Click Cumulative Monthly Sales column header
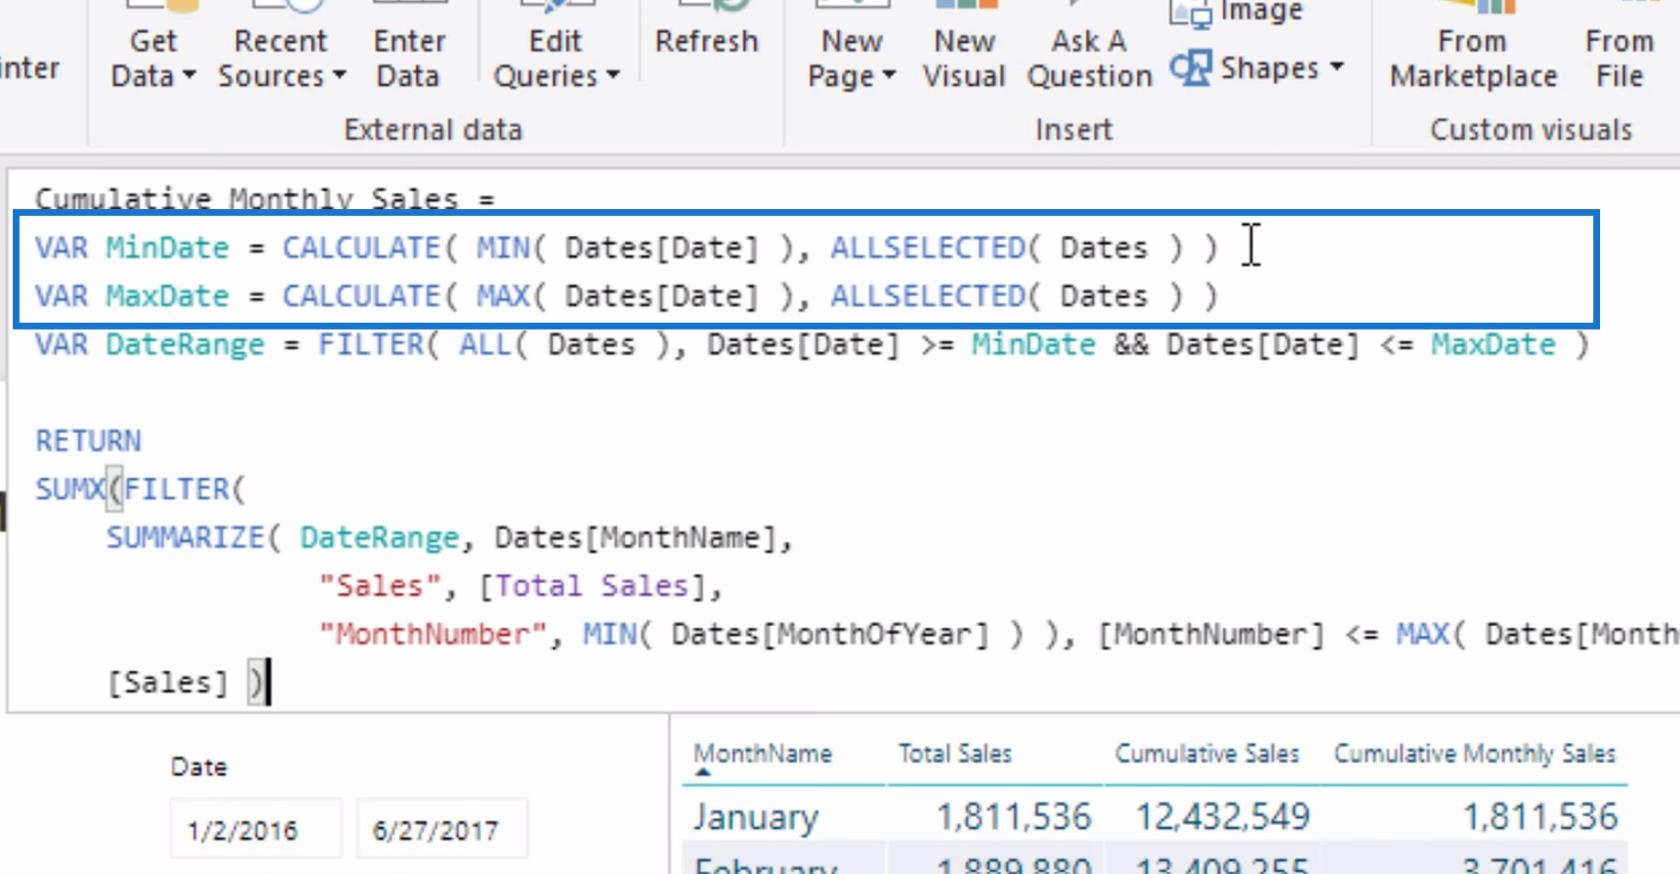This screenshot has width=1680, height=874. pos(1474,753)
